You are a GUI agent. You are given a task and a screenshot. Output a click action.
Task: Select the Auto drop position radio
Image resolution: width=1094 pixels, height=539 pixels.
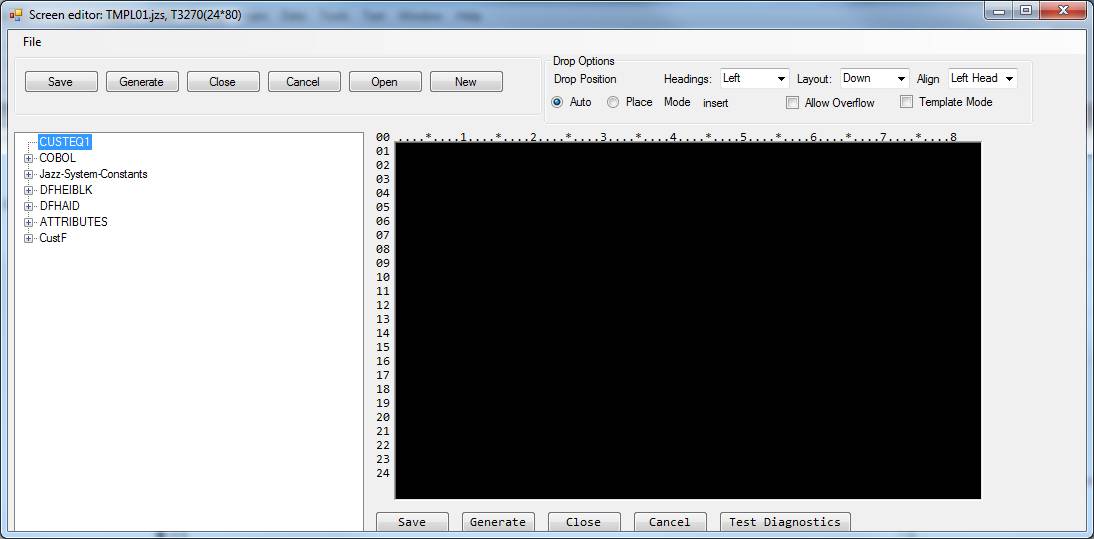[557, 102]
